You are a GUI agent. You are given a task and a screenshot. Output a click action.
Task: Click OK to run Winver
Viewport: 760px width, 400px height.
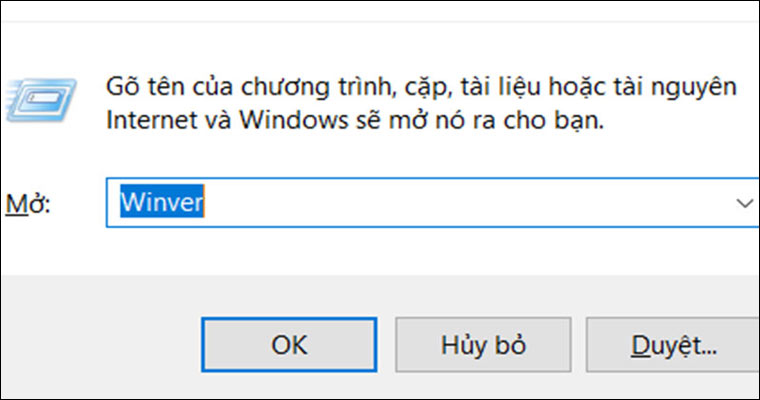click(x=289, y=345)
